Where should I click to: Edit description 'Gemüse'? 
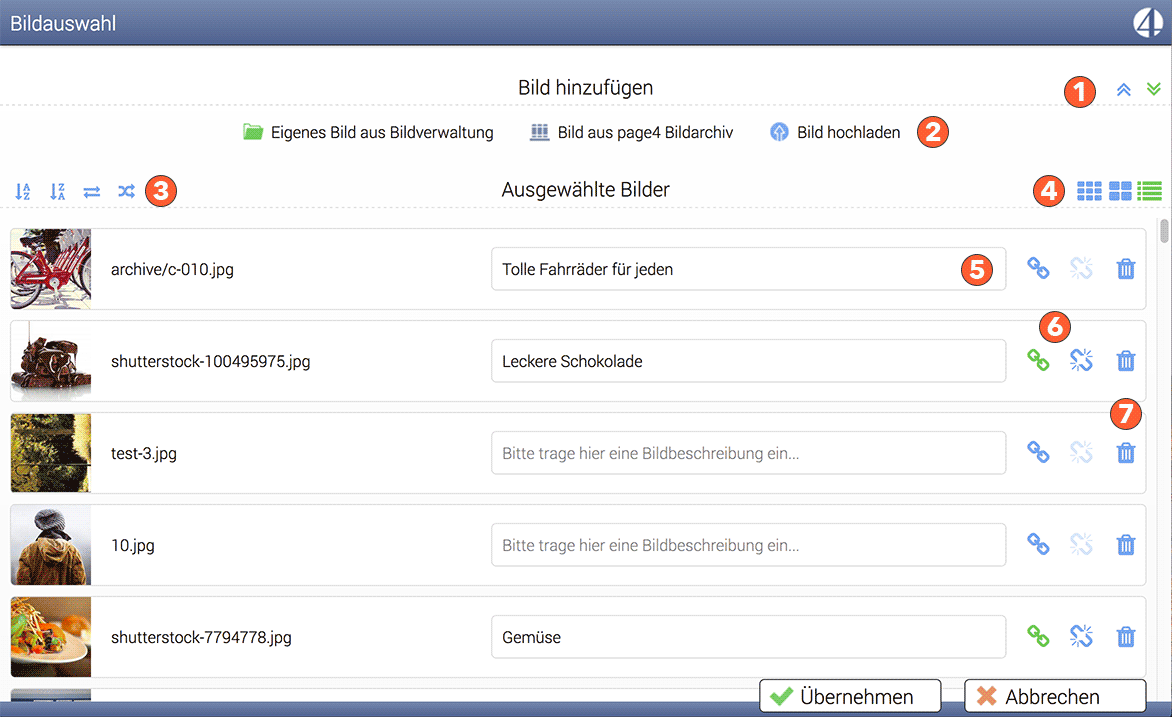click(748, 637)
